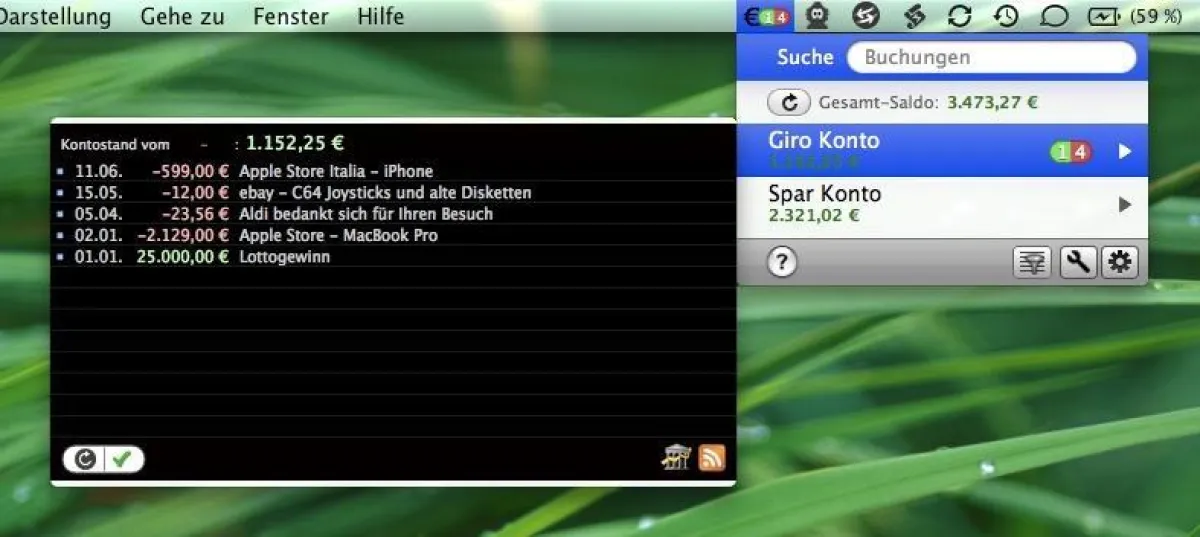Select the Spar Konto account row

942,205
